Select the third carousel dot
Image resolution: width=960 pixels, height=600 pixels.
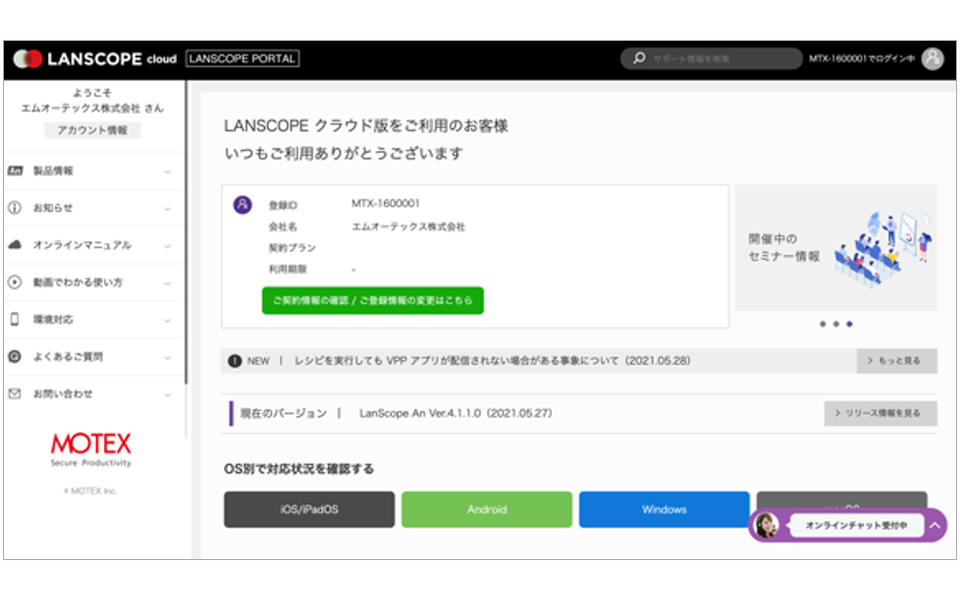point(849,324)
